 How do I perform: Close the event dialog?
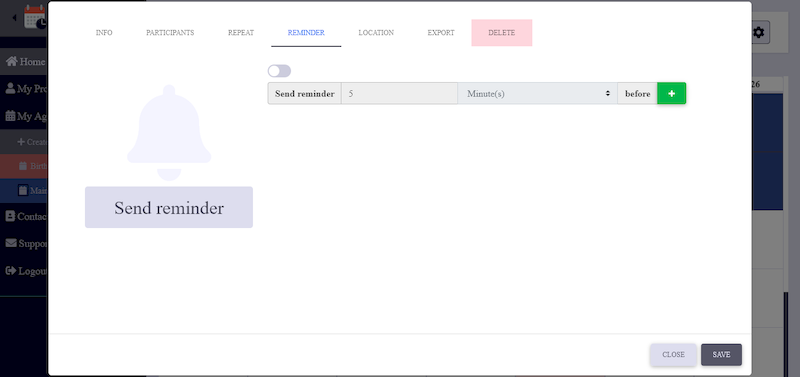point(673,355)
